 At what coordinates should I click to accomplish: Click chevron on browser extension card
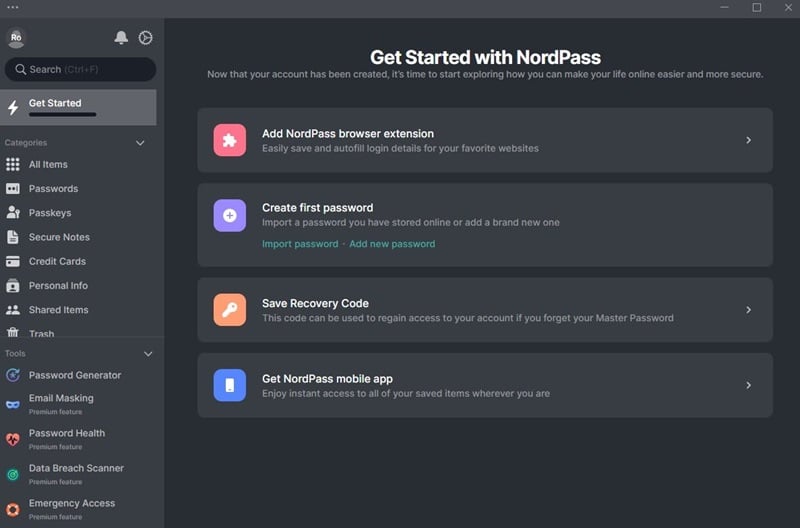tap(748, 140)
